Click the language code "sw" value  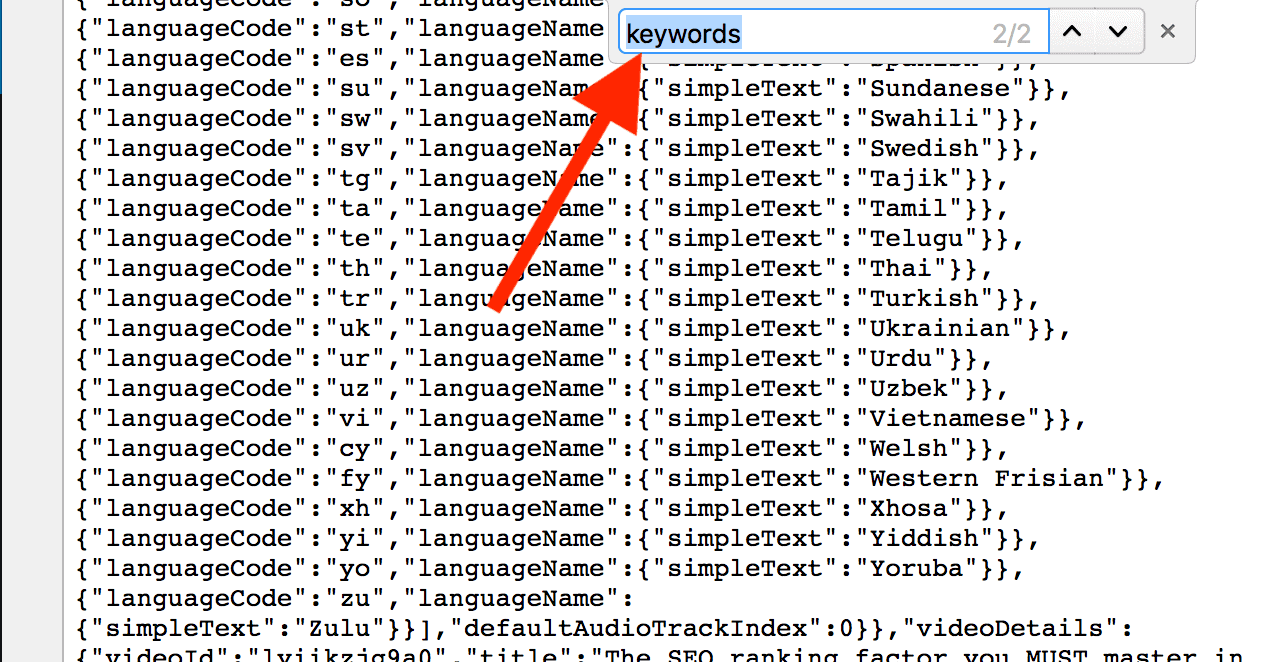pyautogui.click(x=357, y=118)
